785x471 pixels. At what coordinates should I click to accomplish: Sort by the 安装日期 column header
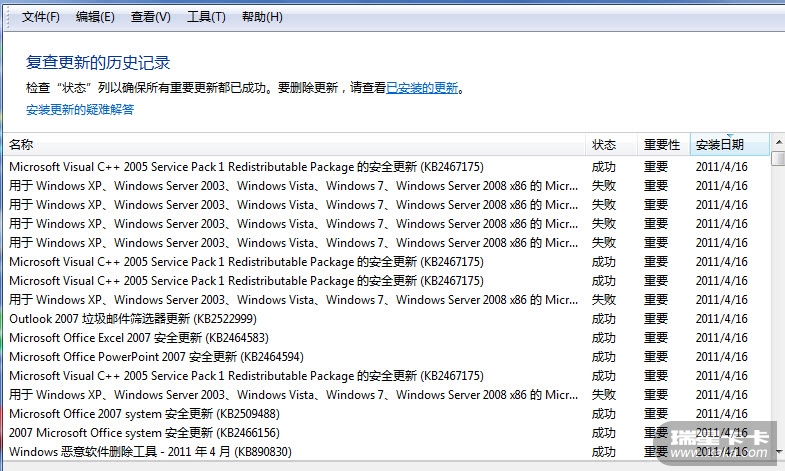click(x=729, y=145)
